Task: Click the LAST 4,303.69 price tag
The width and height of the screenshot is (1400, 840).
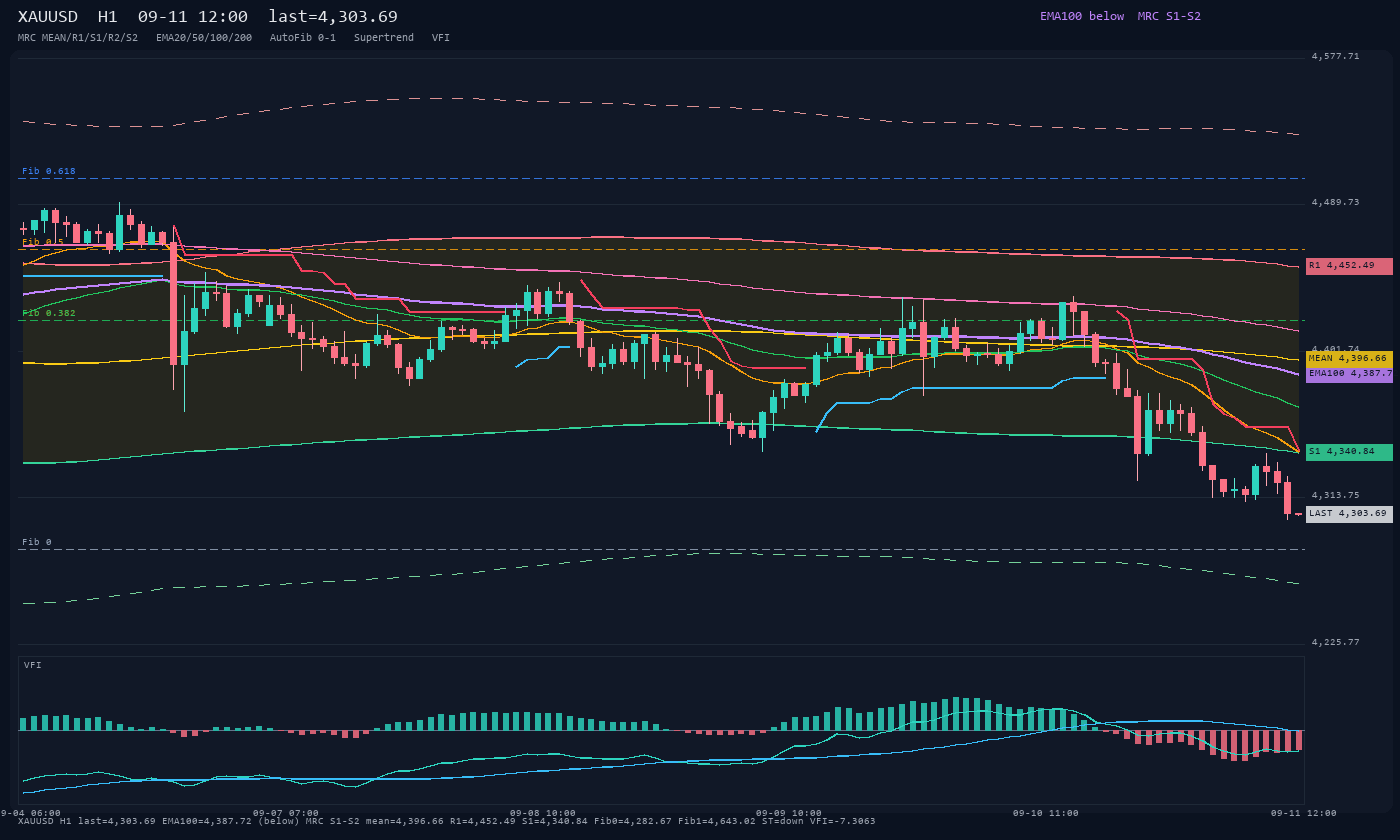Action: tap(1349, 514)
